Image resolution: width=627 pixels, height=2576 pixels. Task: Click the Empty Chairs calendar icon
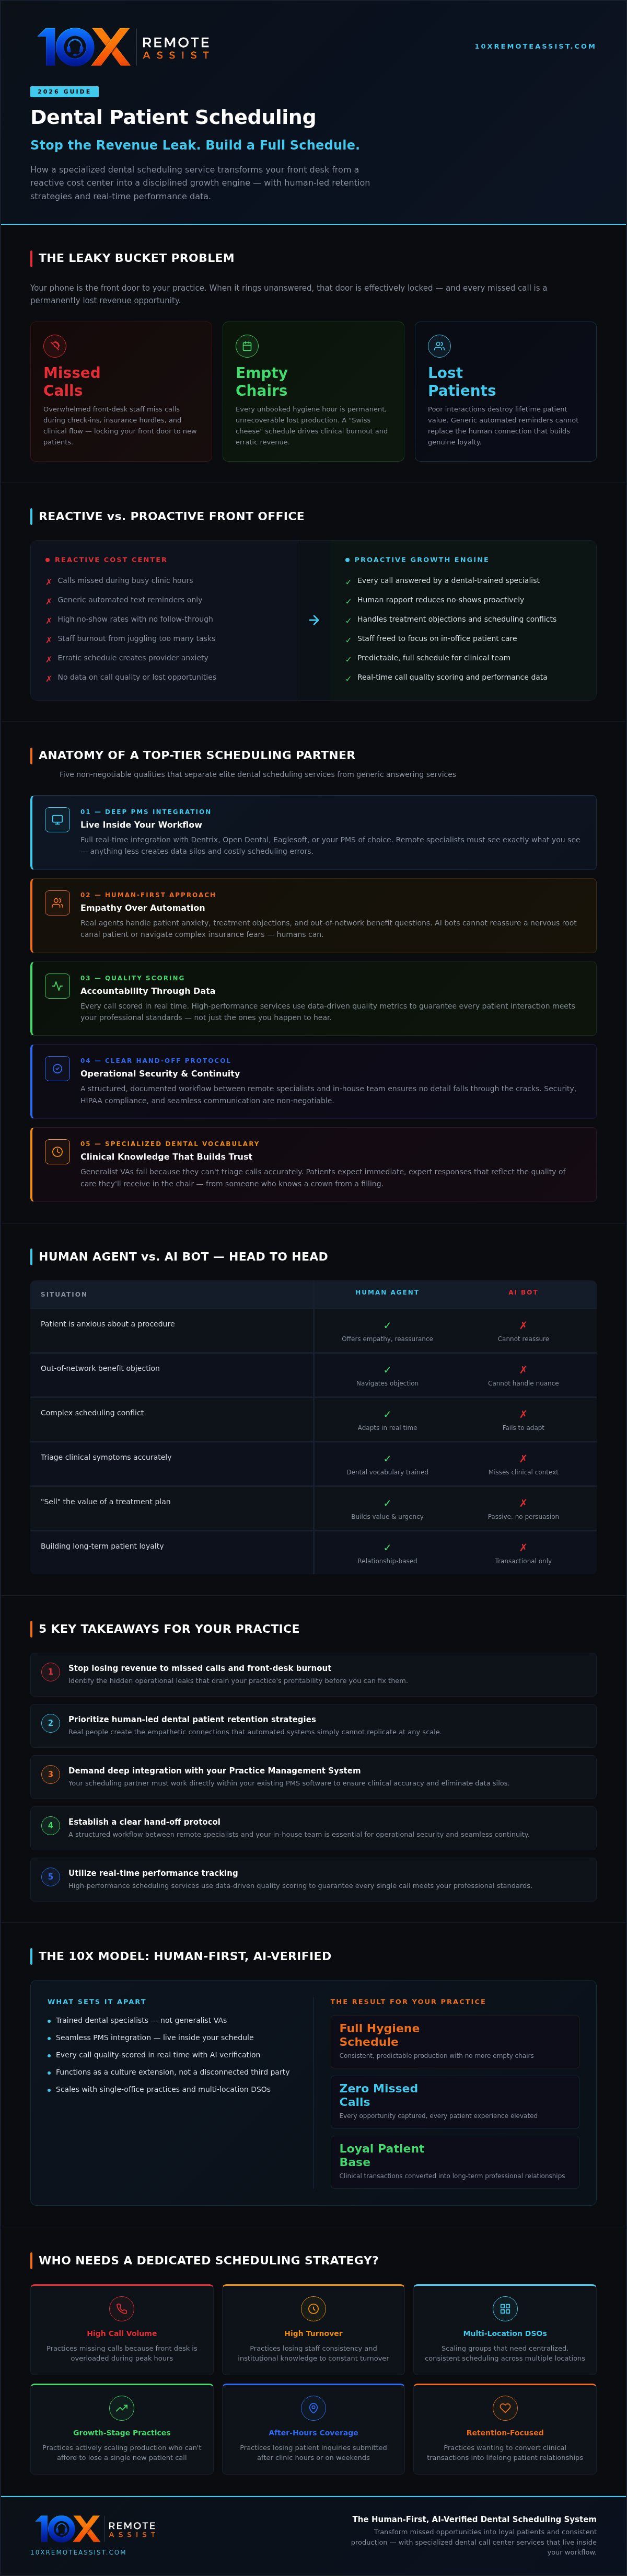pos(247,346)
